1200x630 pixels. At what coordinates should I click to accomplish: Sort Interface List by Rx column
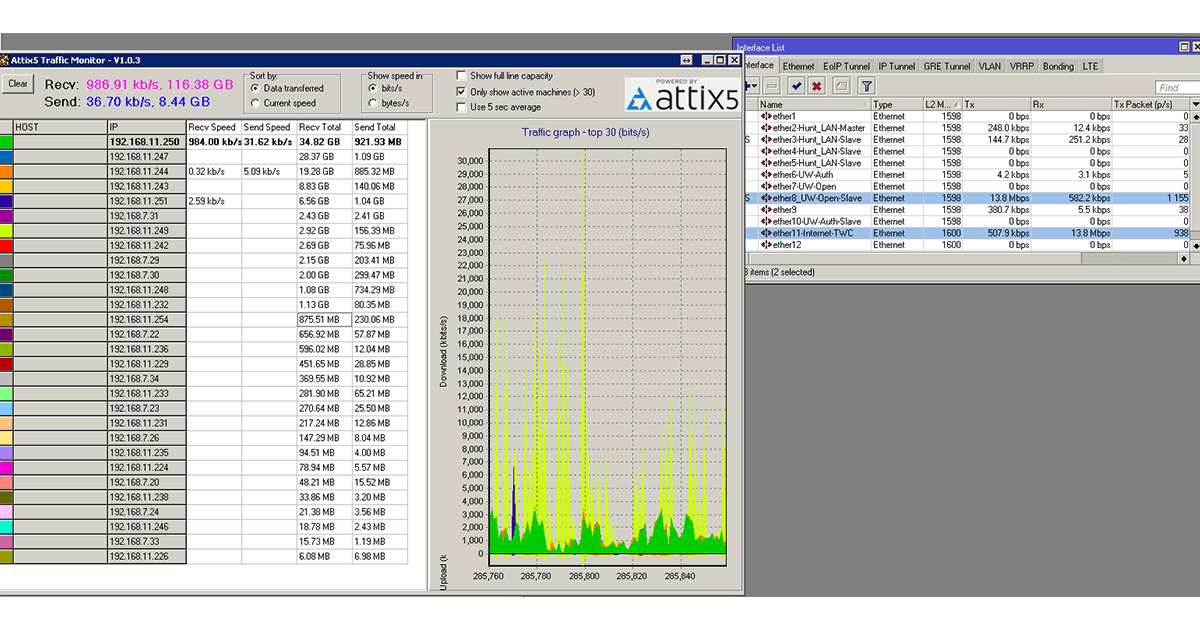pos(1071,104)
